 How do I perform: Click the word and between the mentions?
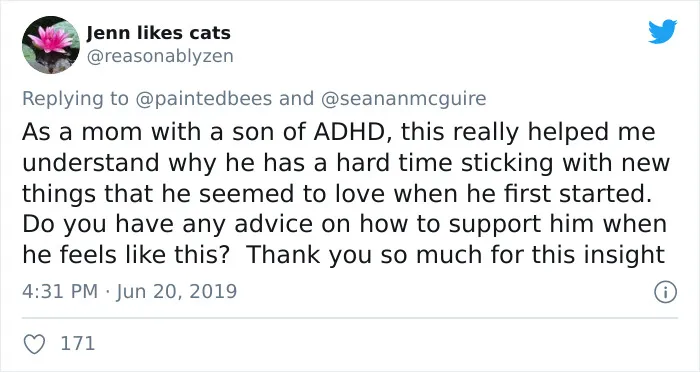[x=296, y=98]
